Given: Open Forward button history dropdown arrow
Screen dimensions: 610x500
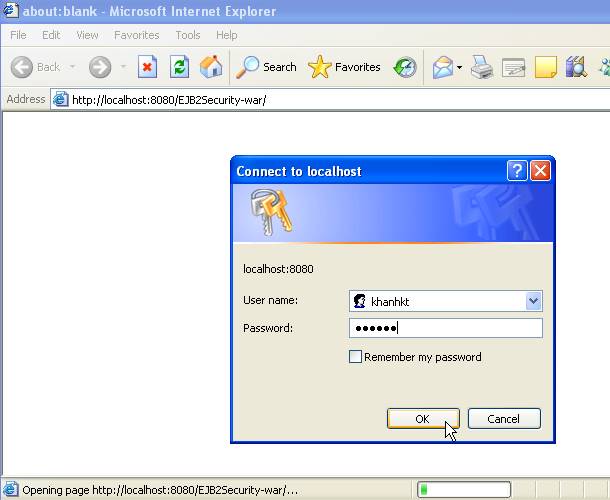Looking at the screenshot, I should (123, 67).
